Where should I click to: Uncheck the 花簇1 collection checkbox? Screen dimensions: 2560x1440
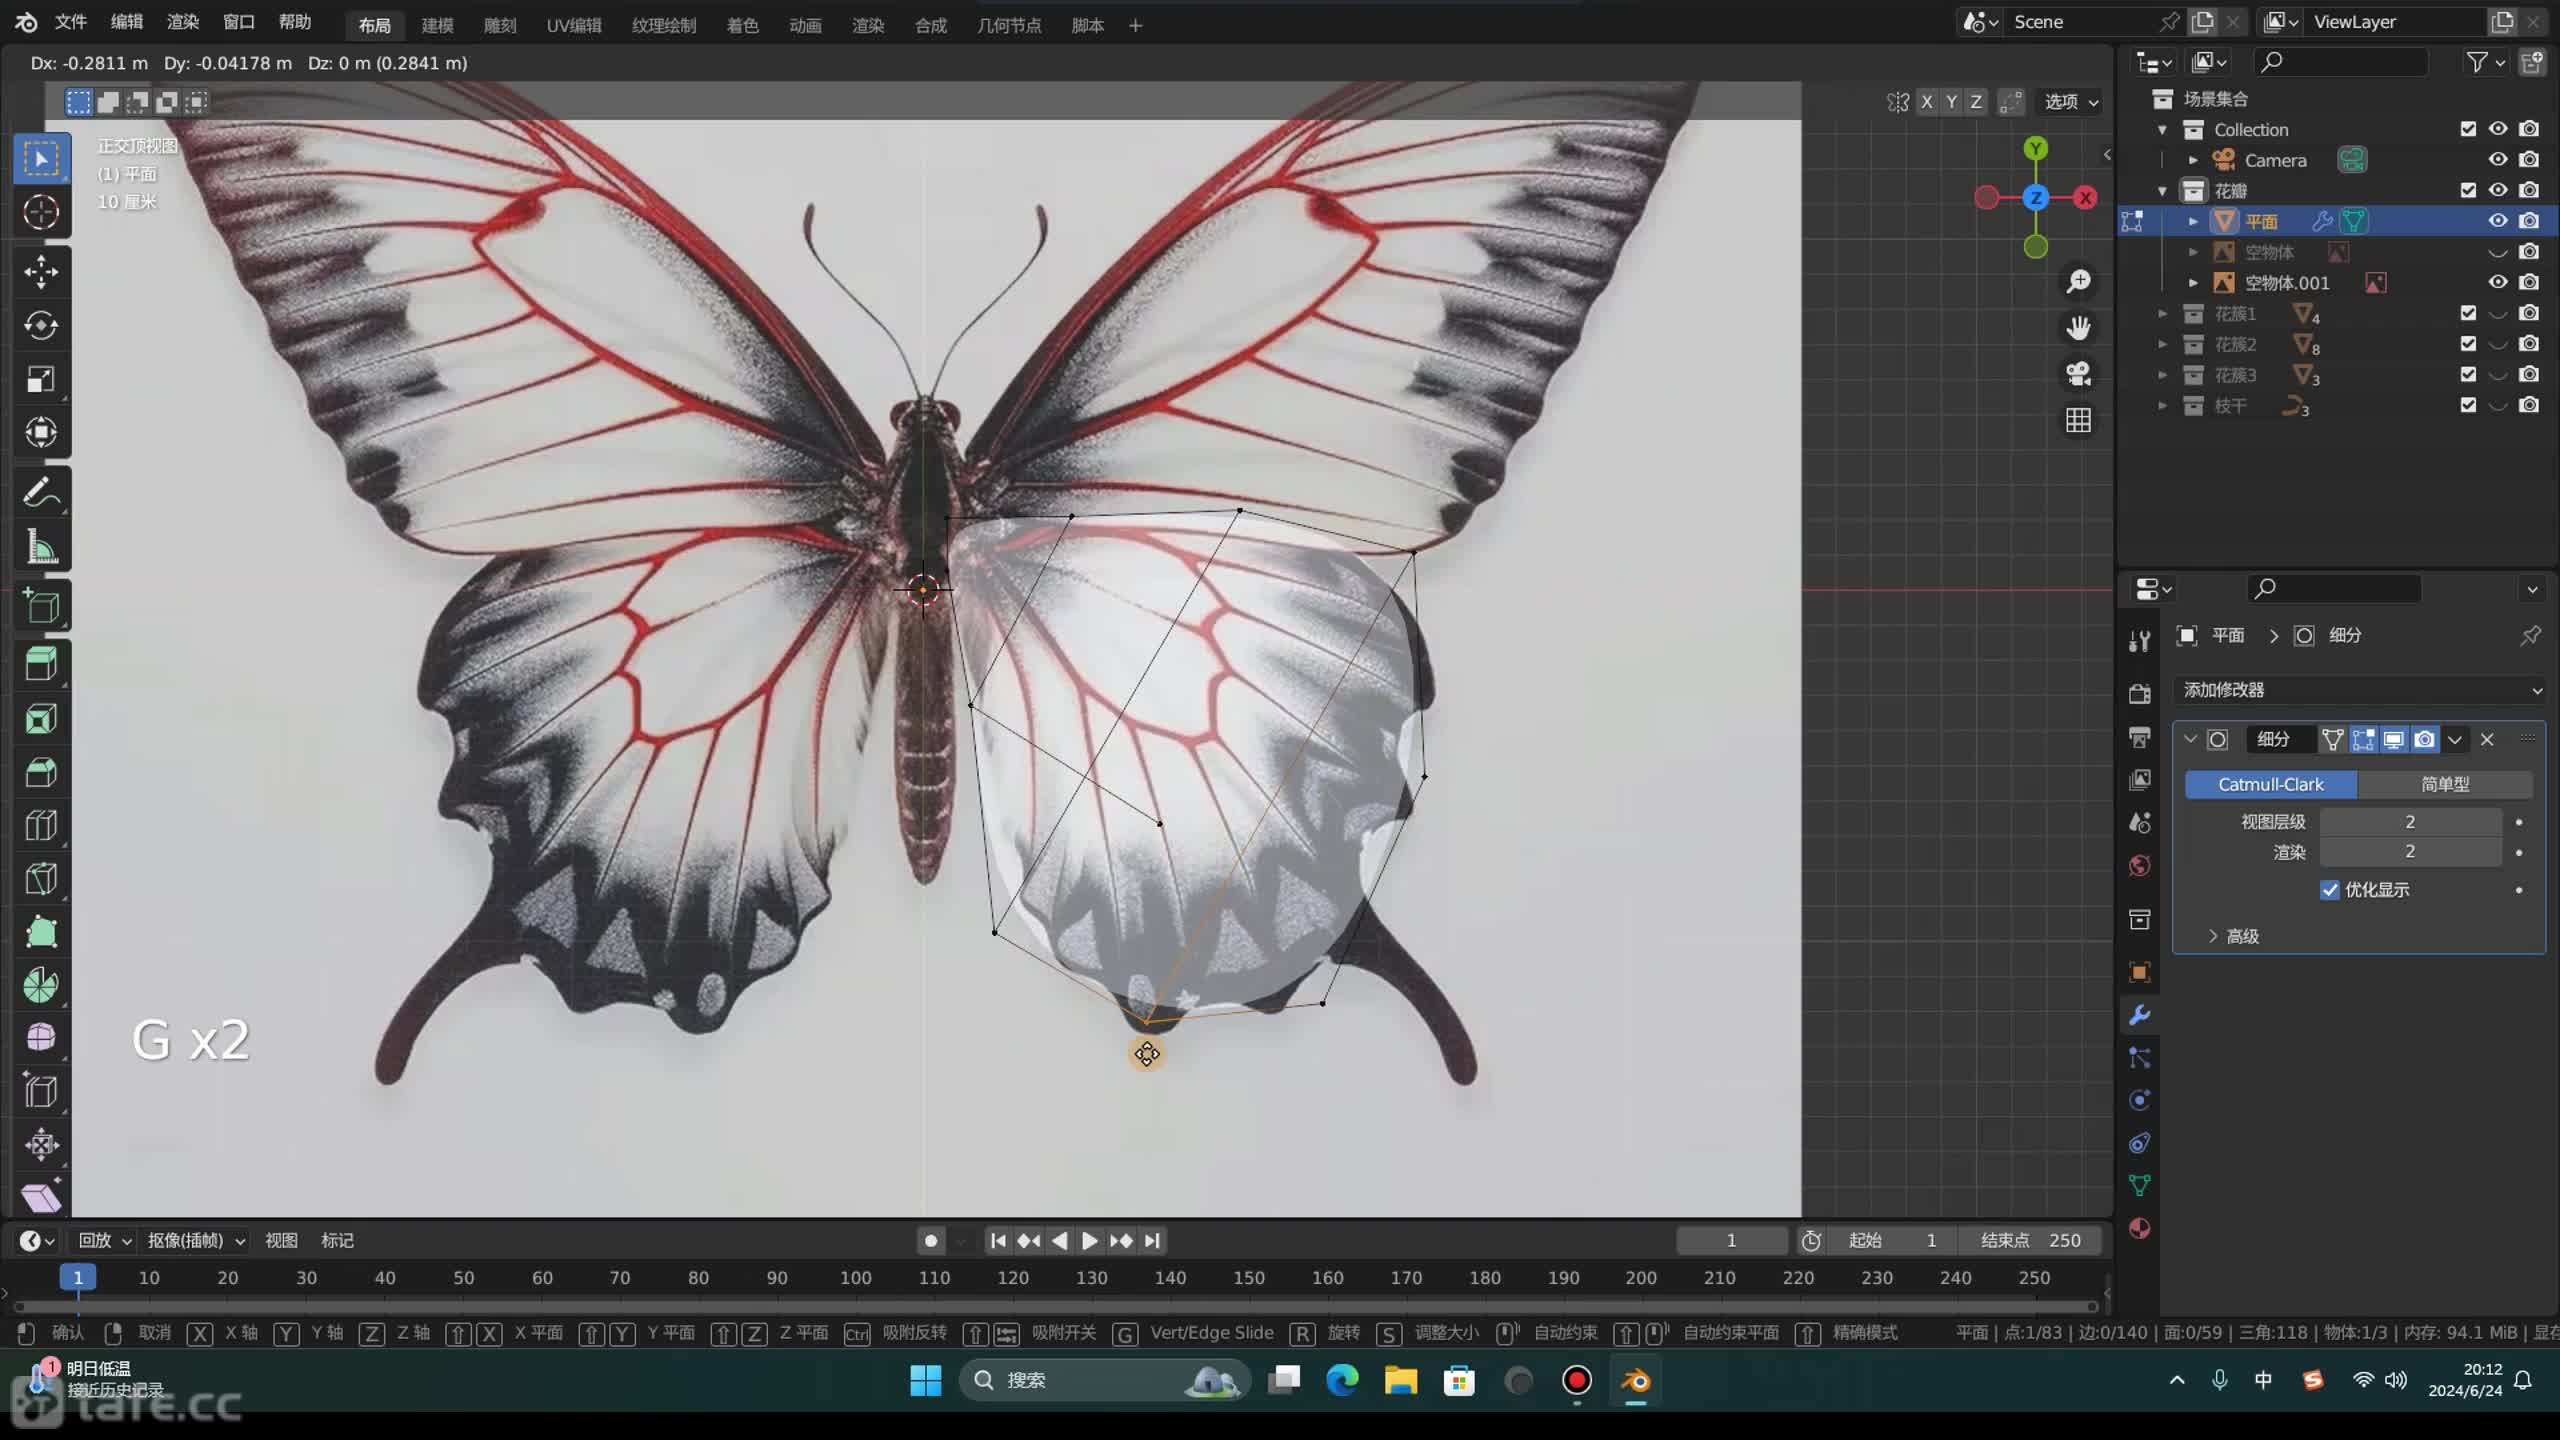(2467, 313)
